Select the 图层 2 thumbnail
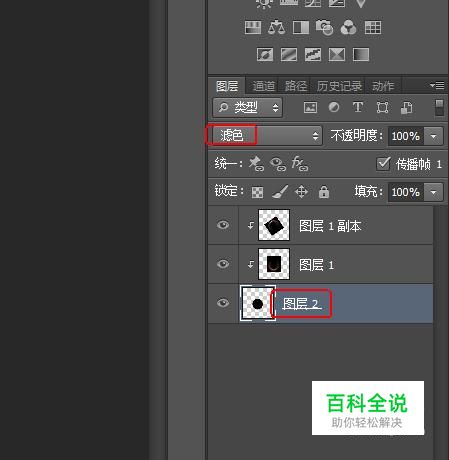 click(x=258, y=303)
